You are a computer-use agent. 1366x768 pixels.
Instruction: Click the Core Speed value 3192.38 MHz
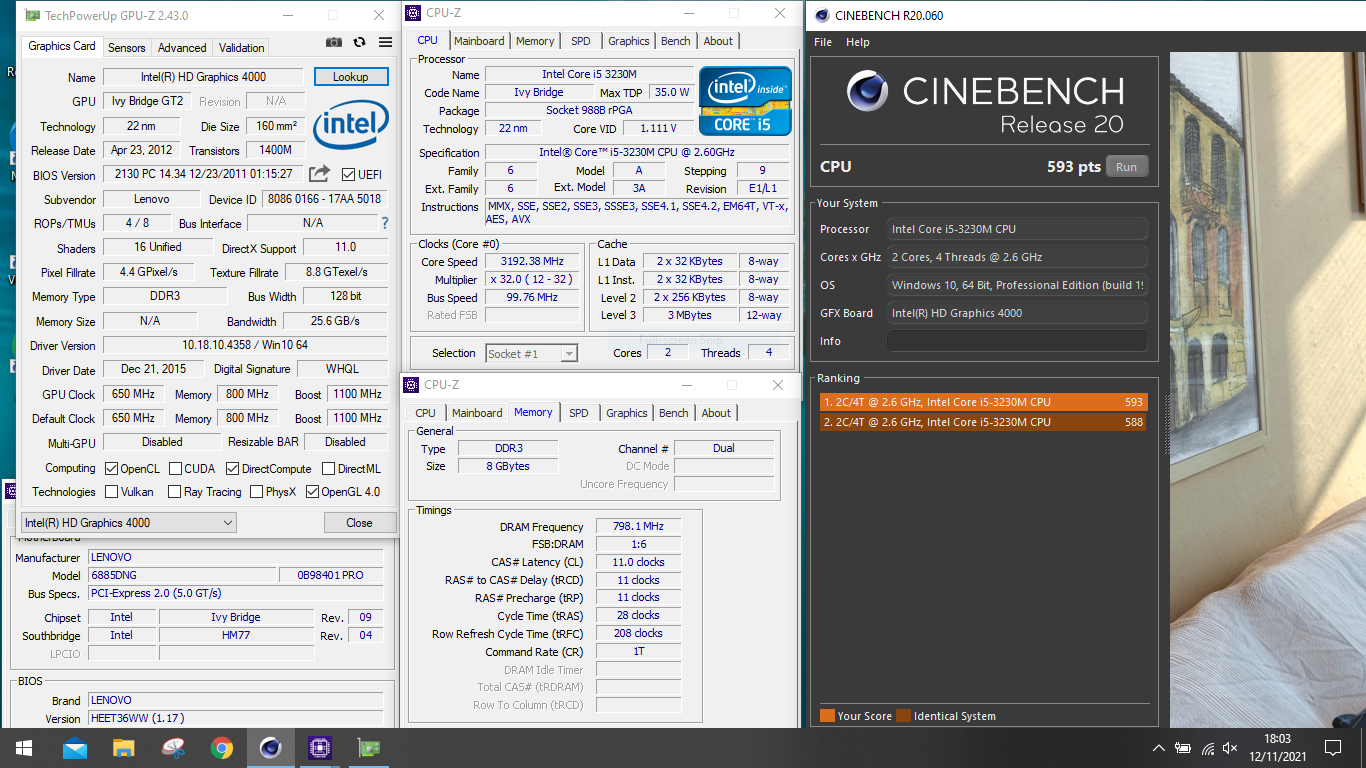[532, 261]
